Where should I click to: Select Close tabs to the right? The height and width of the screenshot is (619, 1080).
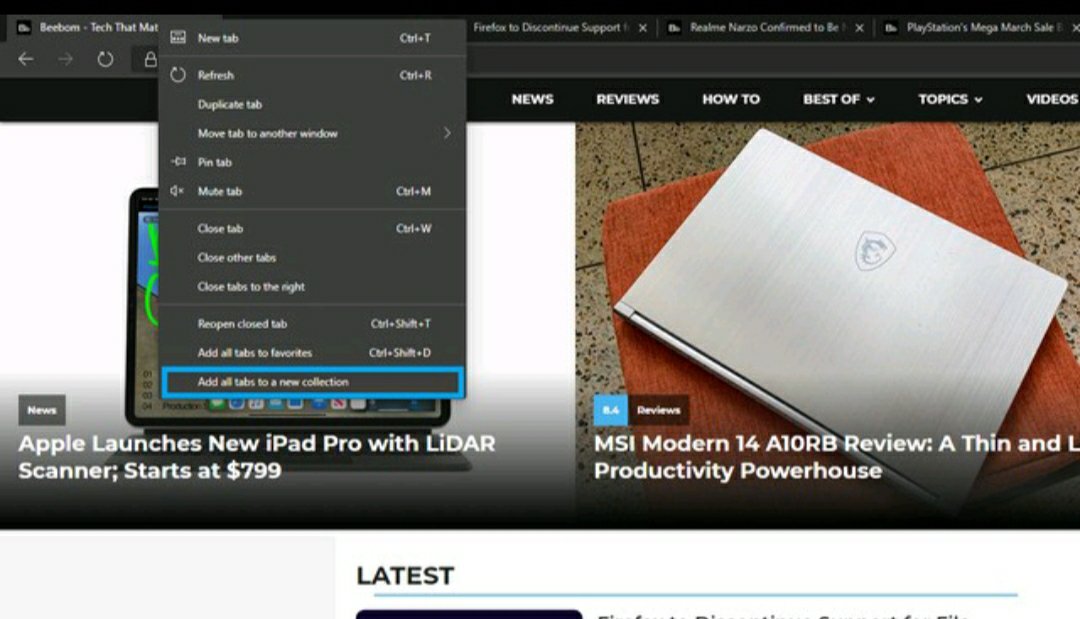(x=251, y=287)
